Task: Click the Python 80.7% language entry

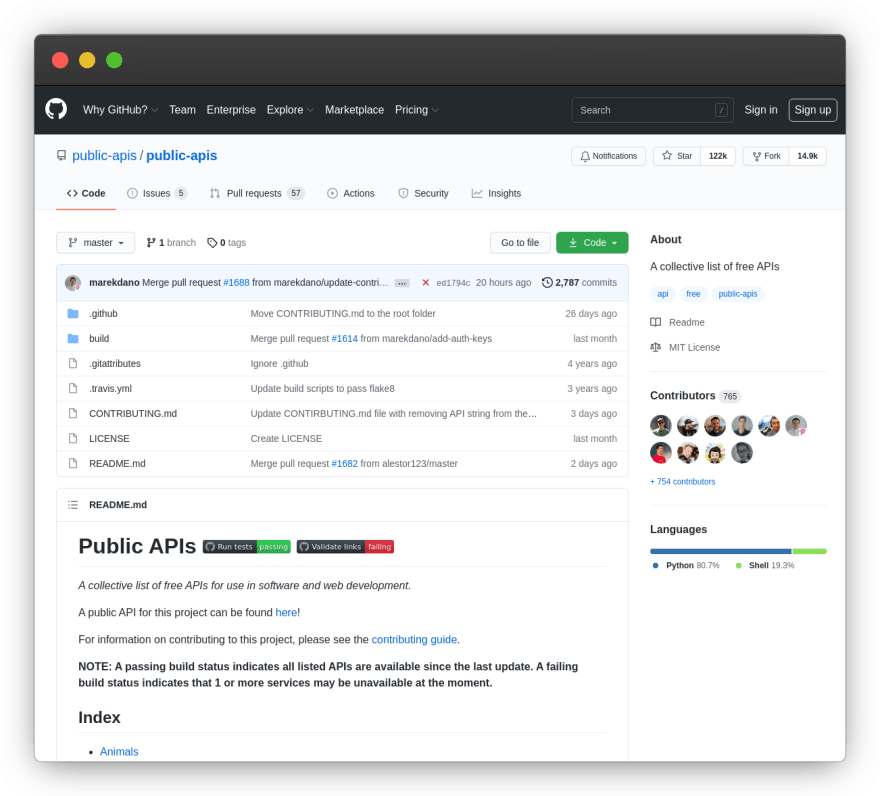Action: pos(686,565)
